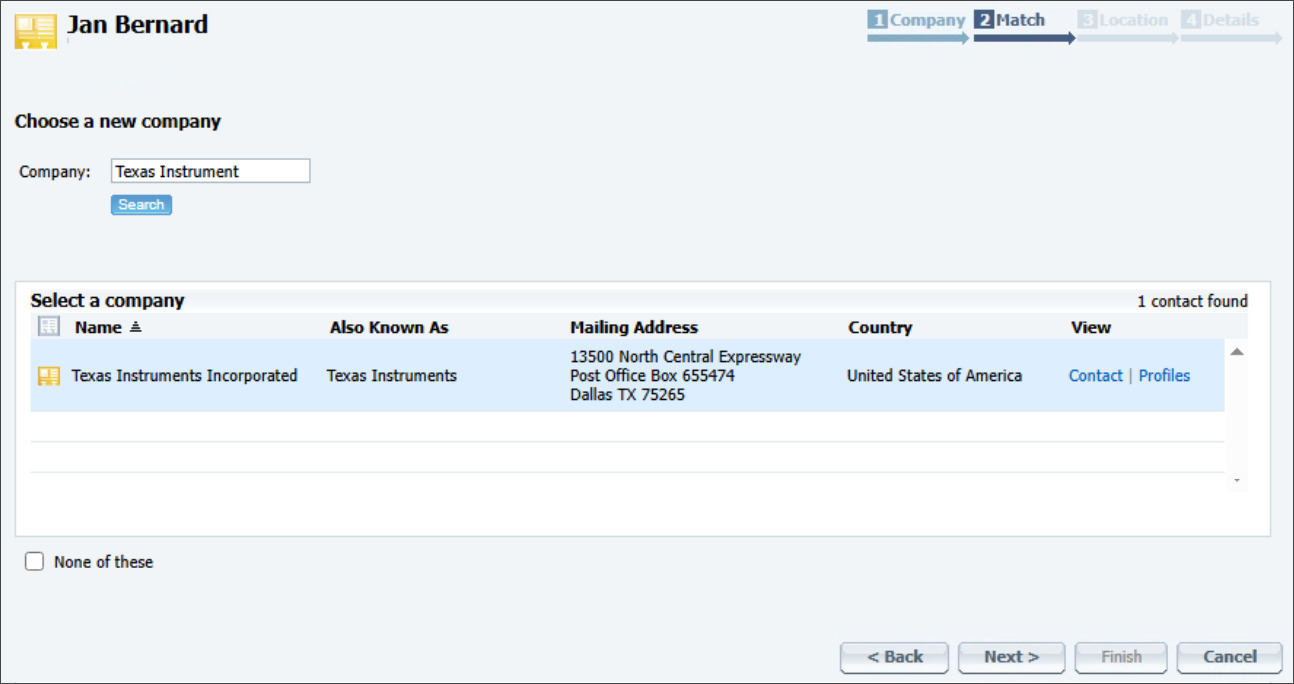The image size is (1294, 684).
Task: Click the company icon beside Texas Instruments Incorporated
Action: [48, 376]
